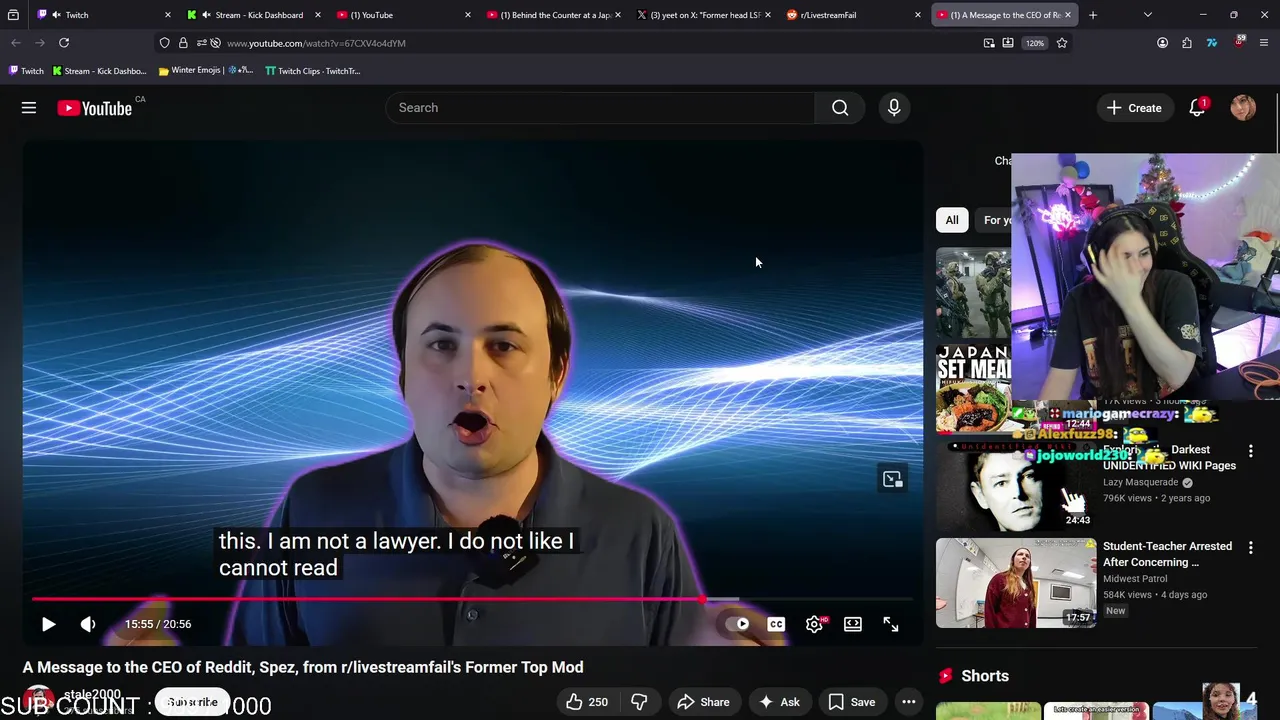The height and width of the screenshot is (720, 1280).
Task: Open the player settings gear
Action: coord(815,624)
